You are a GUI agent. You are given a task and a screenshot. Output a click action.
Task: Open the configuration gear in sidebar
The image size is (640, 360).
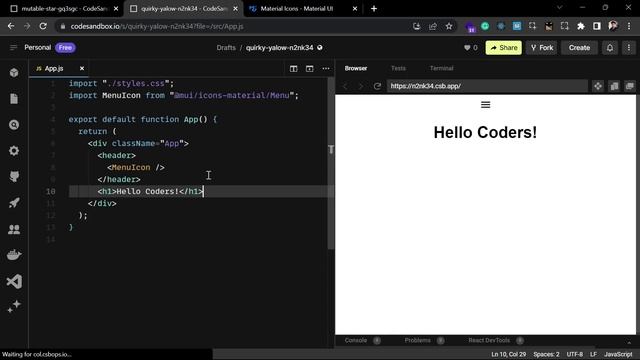click(14, 151)
